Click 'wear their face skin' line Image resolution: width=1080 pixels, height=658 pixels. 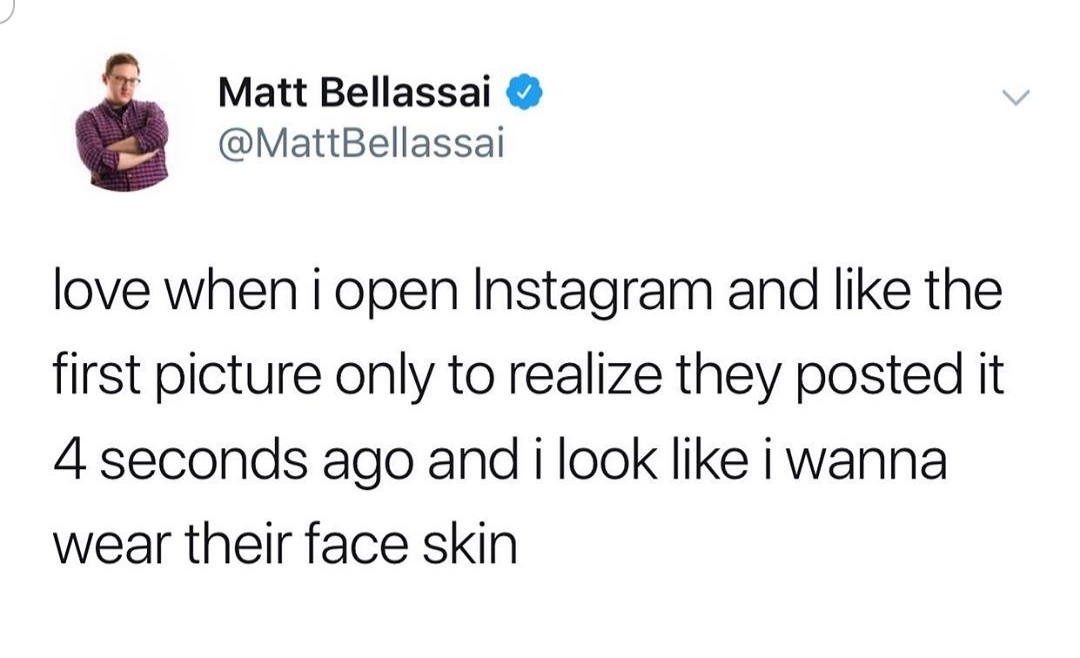point(283,544)
